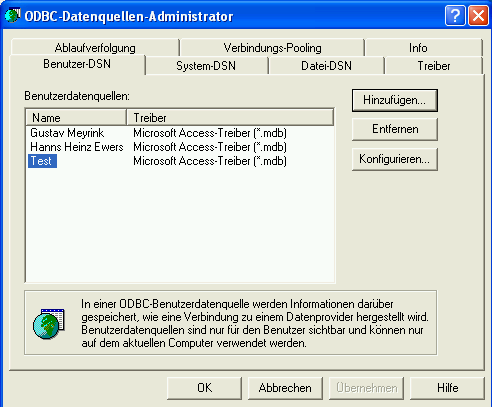Open the Datei-DSN tab
The height and width of the screenshot is (407, 492).
point(326,66)
